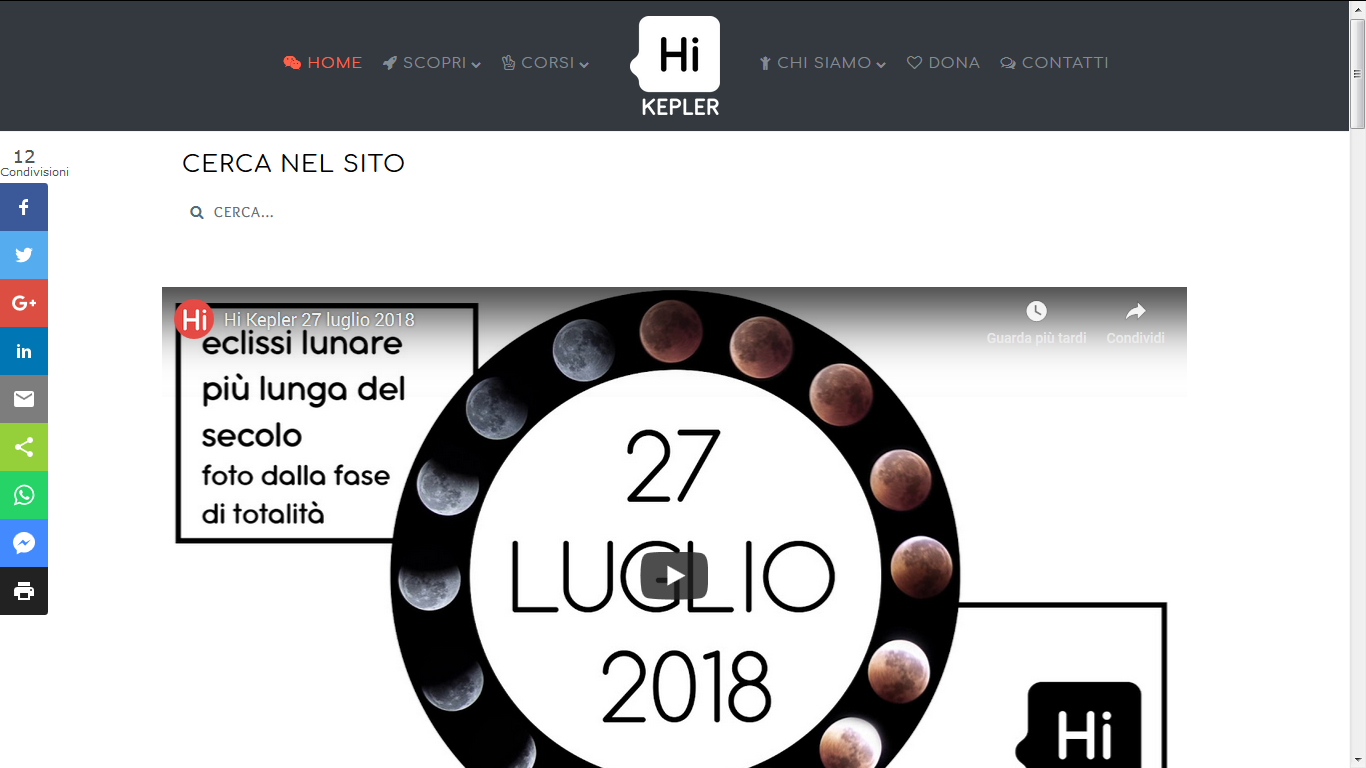Viewport: 1366px width, 768px height.
Task: Send the page via the email icon
Action: [x=24, y=399]
